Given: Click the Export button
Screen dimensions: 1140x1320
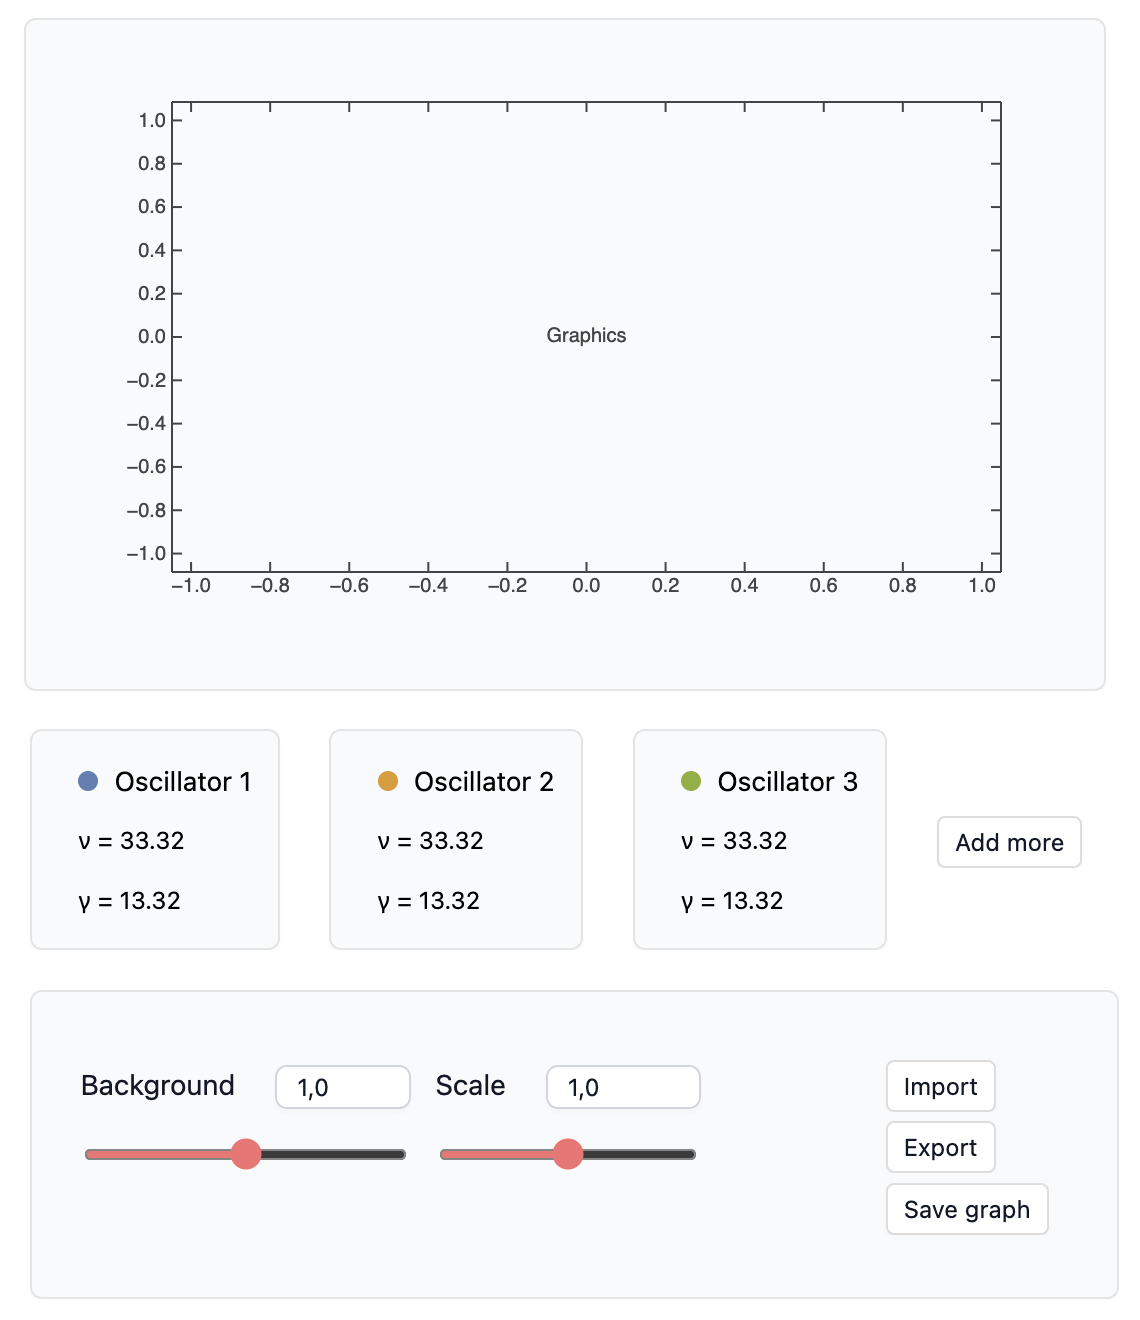Looking at the screenshot, I should click(940, 1147).
